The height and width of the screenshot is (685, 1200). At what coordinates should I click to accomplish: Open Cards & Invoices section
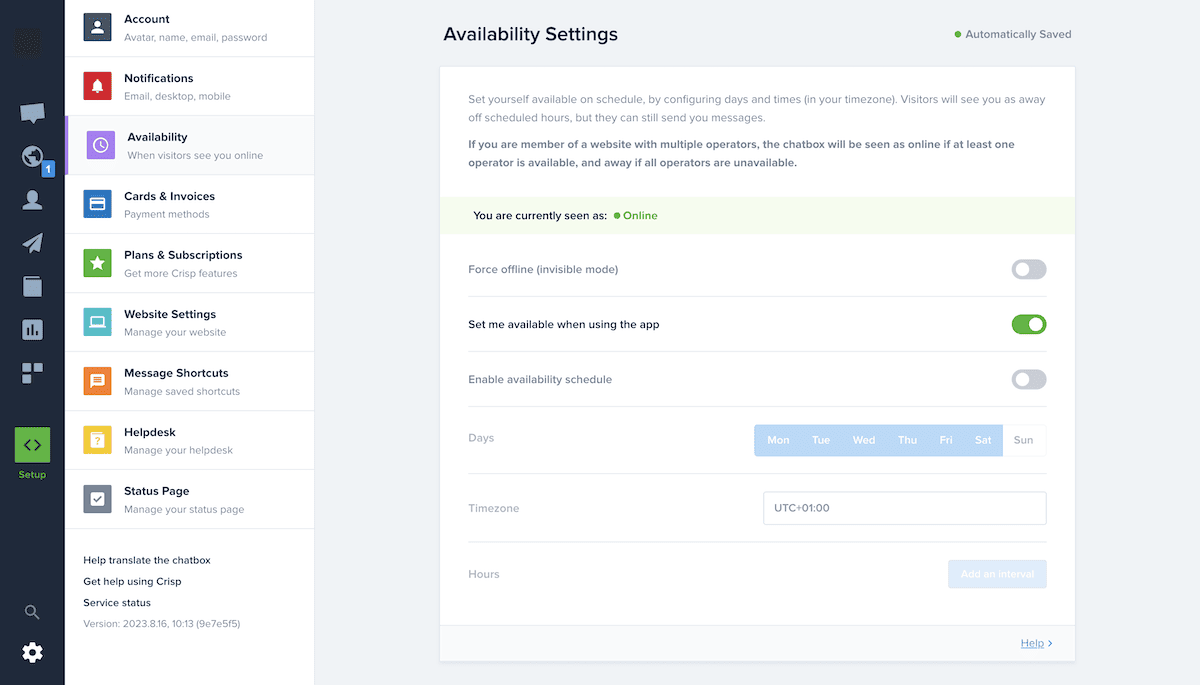[190, 204]
